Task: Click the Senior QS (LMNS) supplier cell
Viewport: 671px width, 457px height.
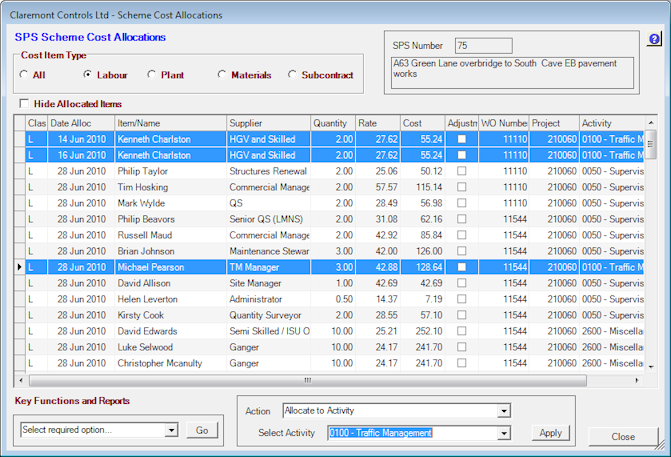Action: pyautogui.click(x=268, y=219)
